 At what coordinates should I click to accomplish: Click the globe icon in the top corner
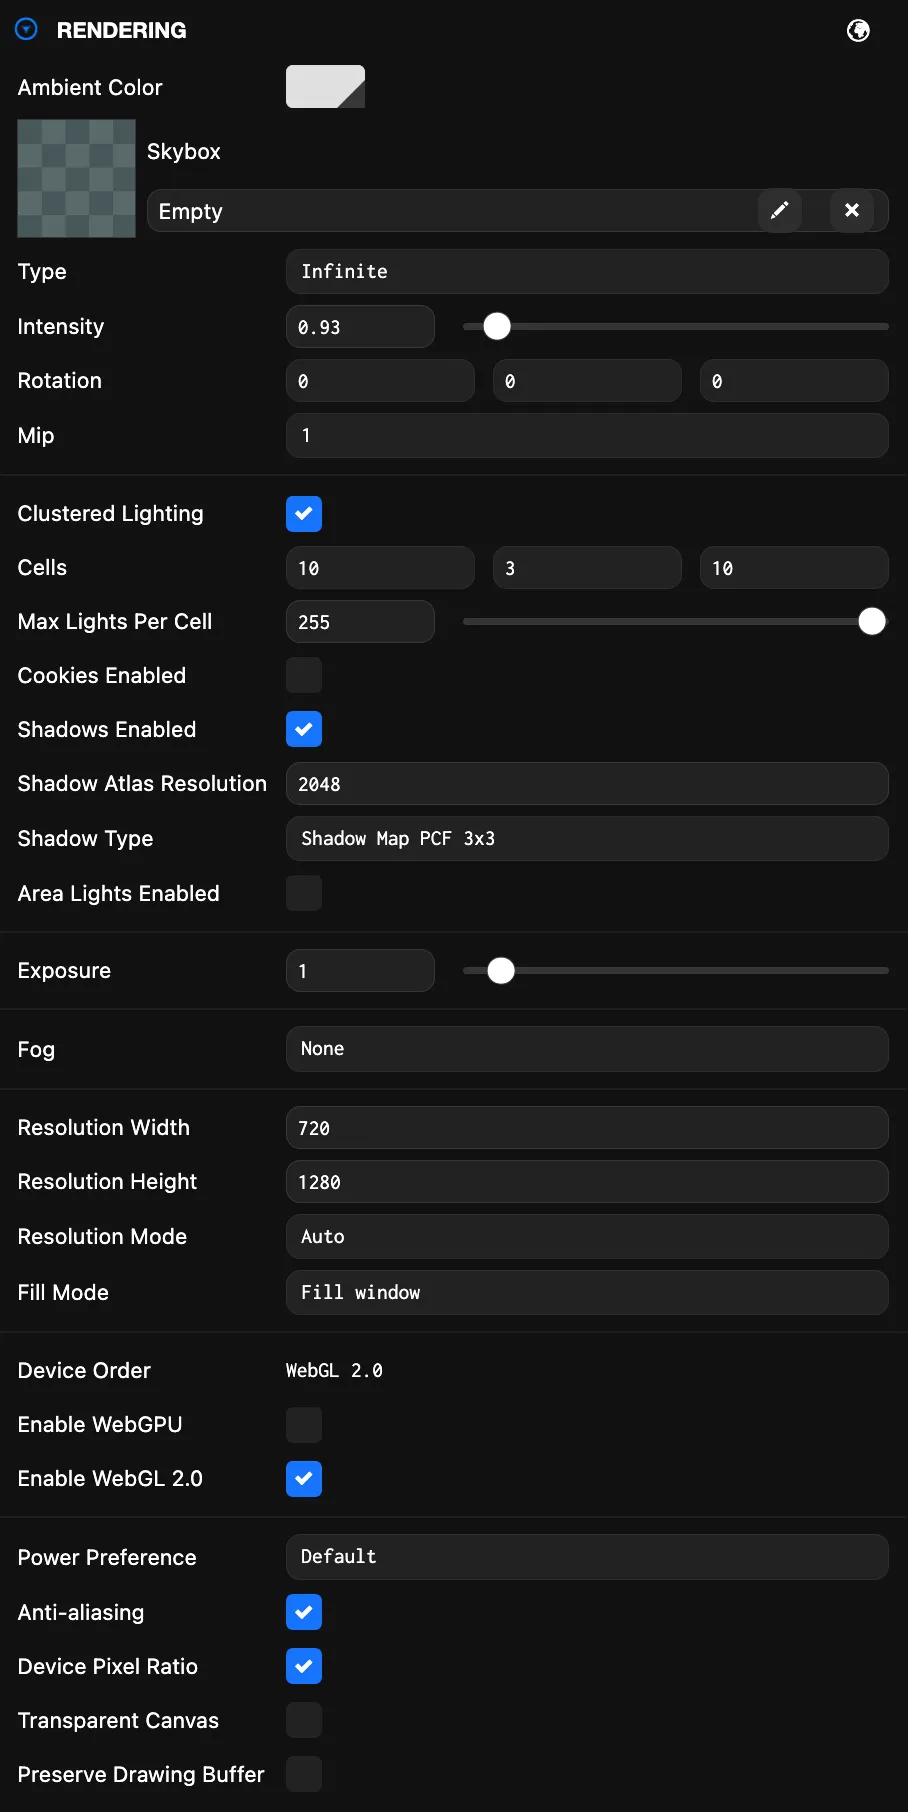858,30
